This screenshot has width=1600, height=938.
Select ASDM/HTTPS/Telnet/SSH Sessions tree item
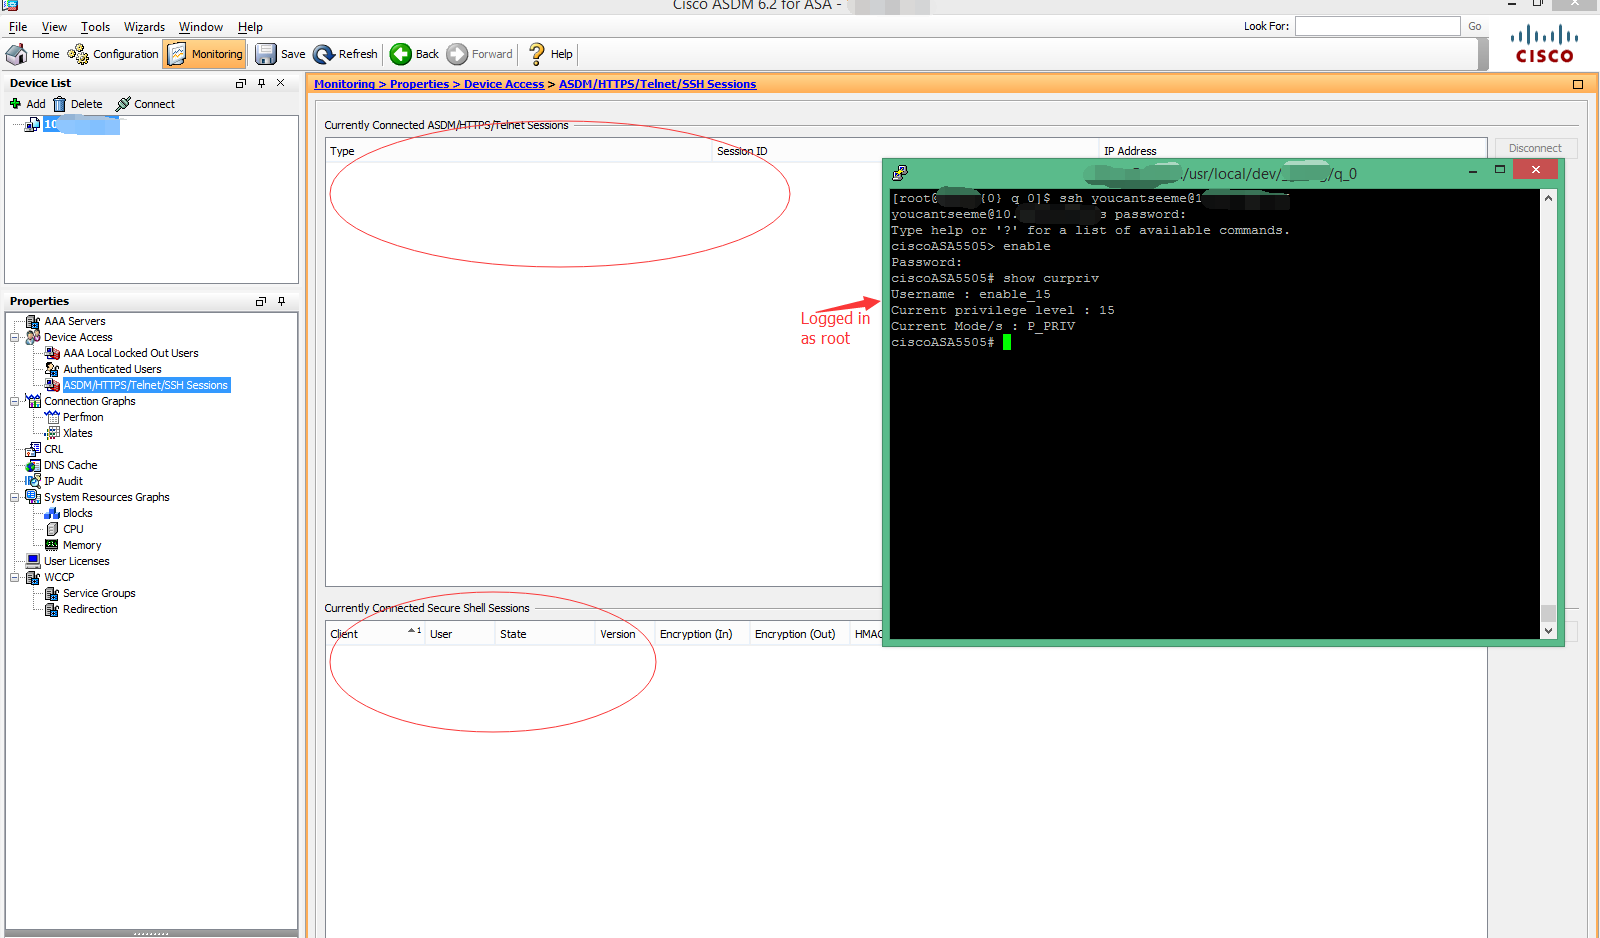pos(146,385)
